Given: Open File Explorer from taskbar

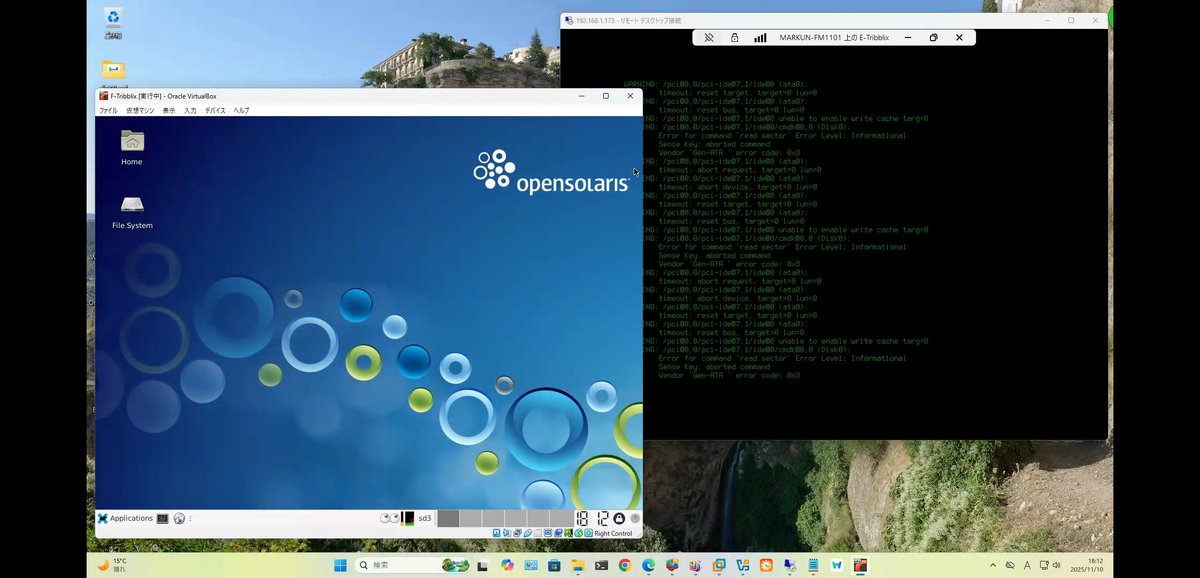Looking at the screenshot, I should tap(577, 565).
